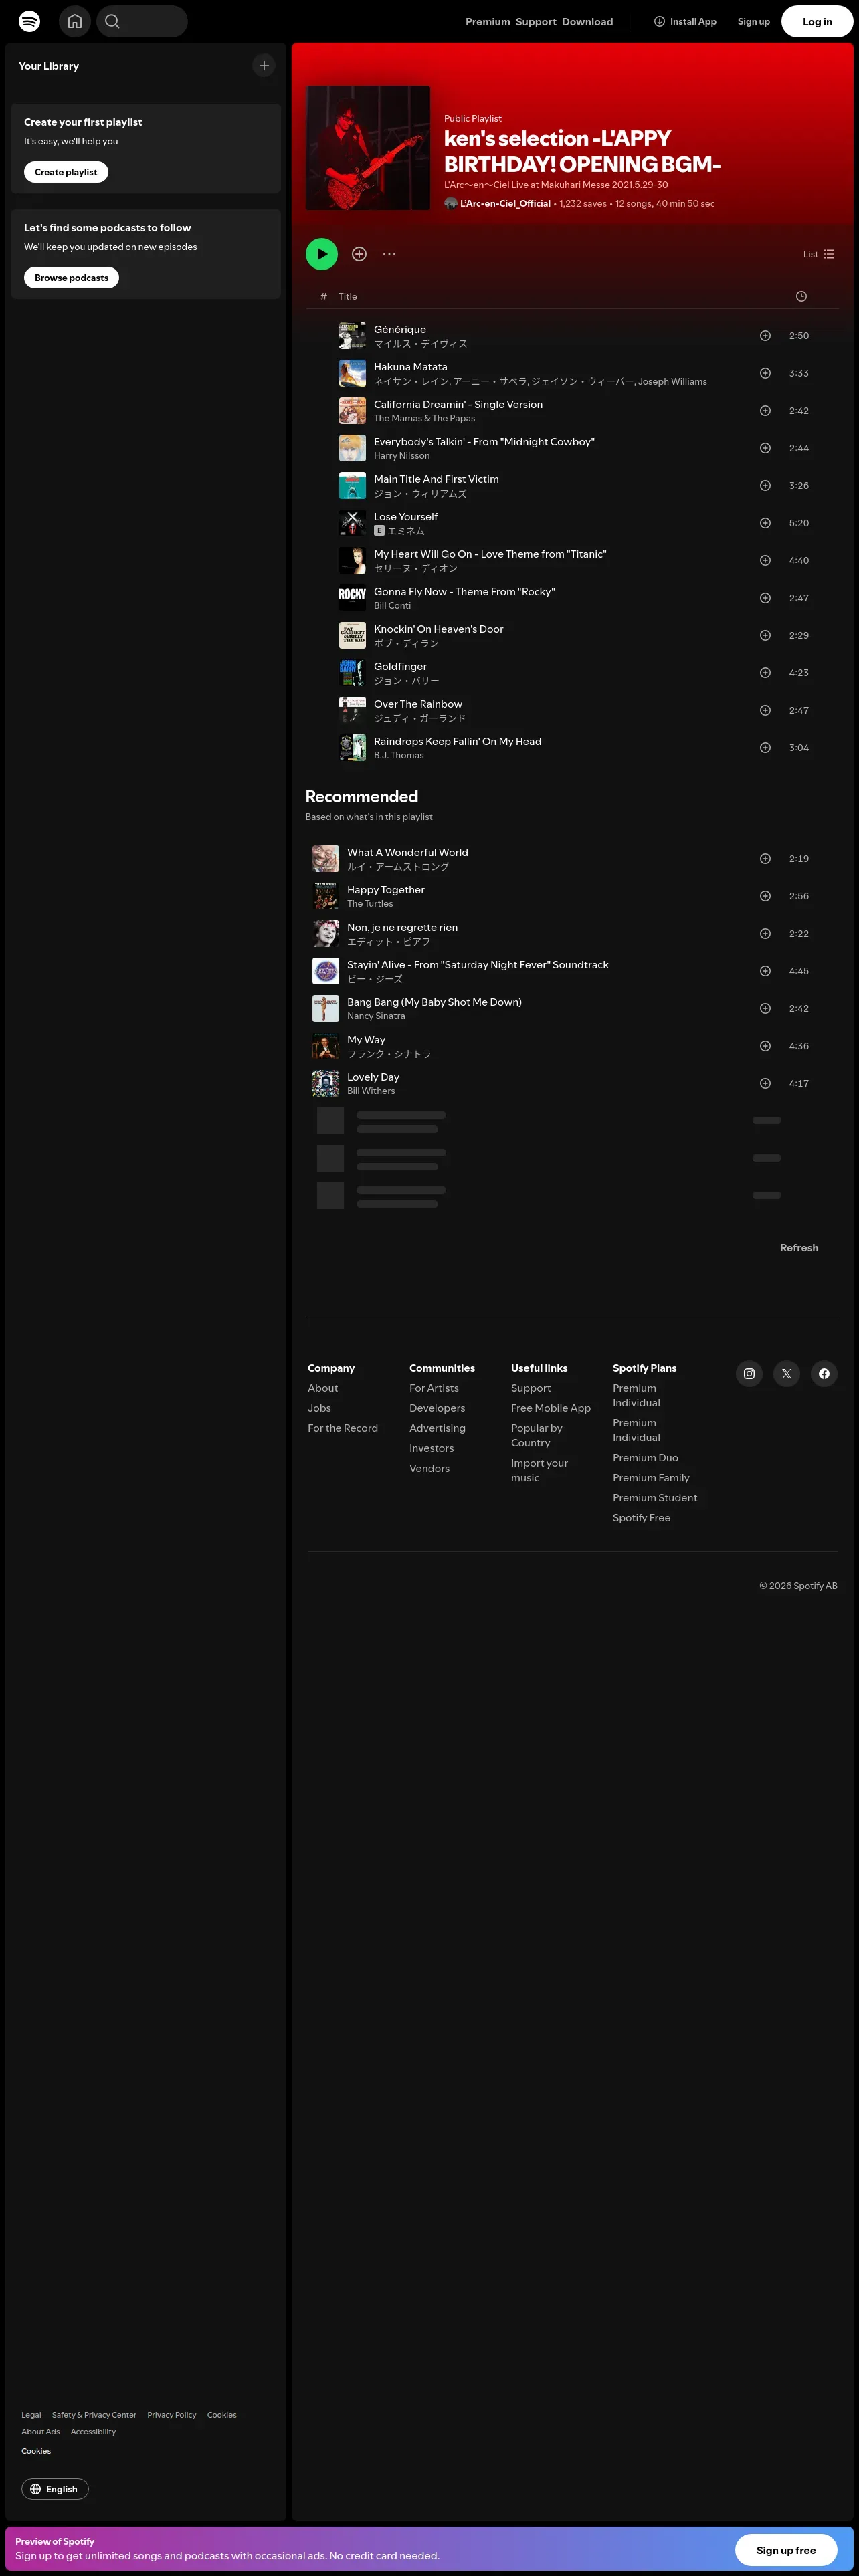Add Everybody's Talkin' to Liked Songs
The height and width of the screenshot is (2576, 859).
[x=765, y=448]
